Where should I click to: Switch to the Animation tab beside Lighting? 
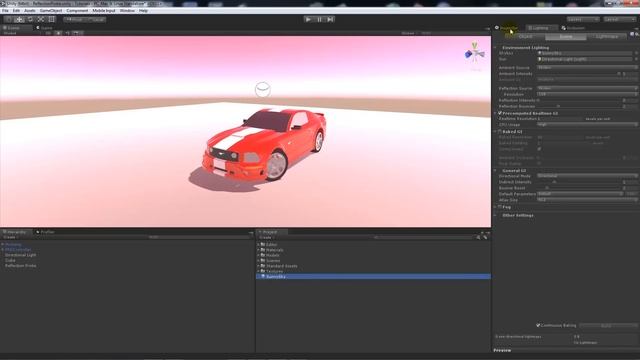point(573,28)
